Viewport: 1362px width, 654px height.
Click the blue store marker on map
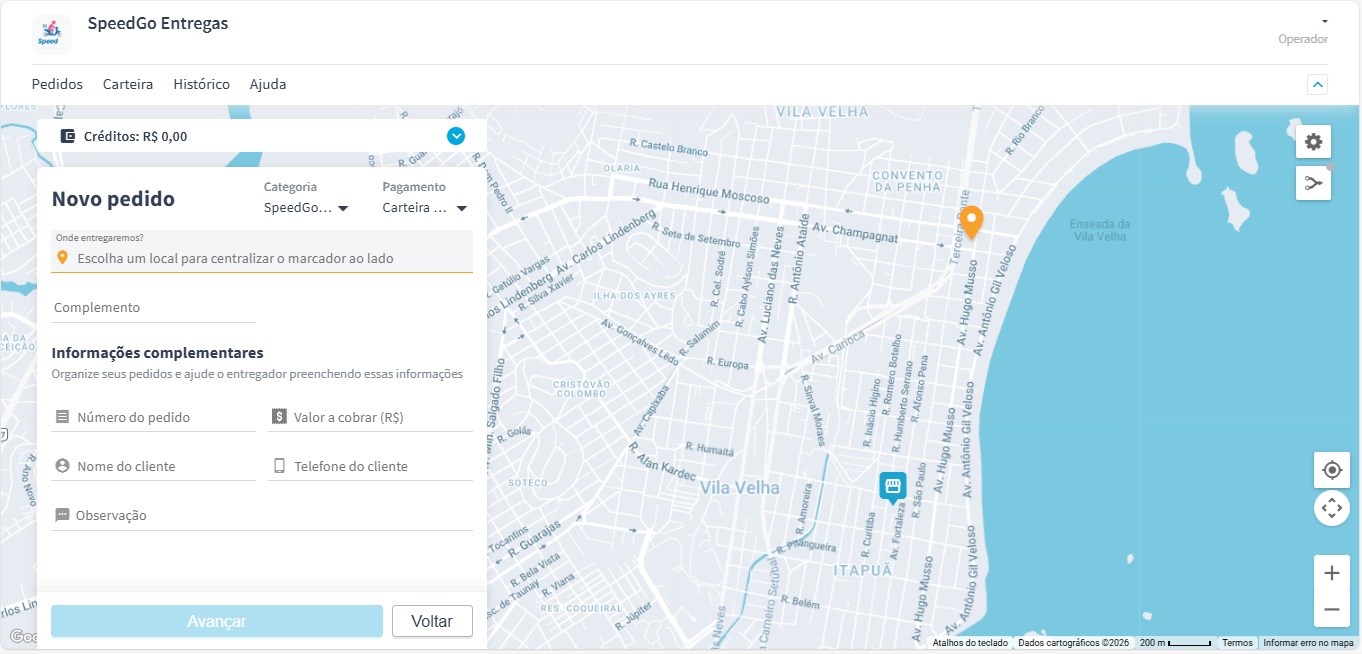(892, 486)
